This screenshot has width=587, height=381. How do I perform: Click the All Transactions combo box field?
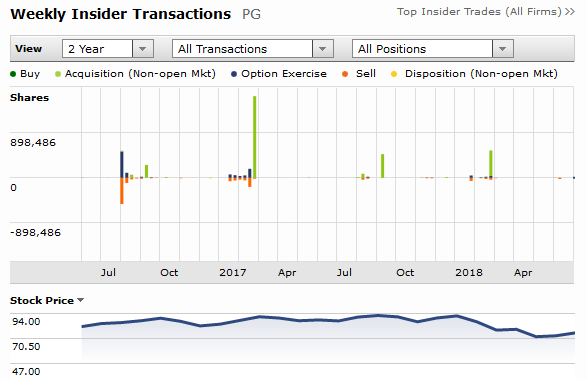[x=253, y=49]
